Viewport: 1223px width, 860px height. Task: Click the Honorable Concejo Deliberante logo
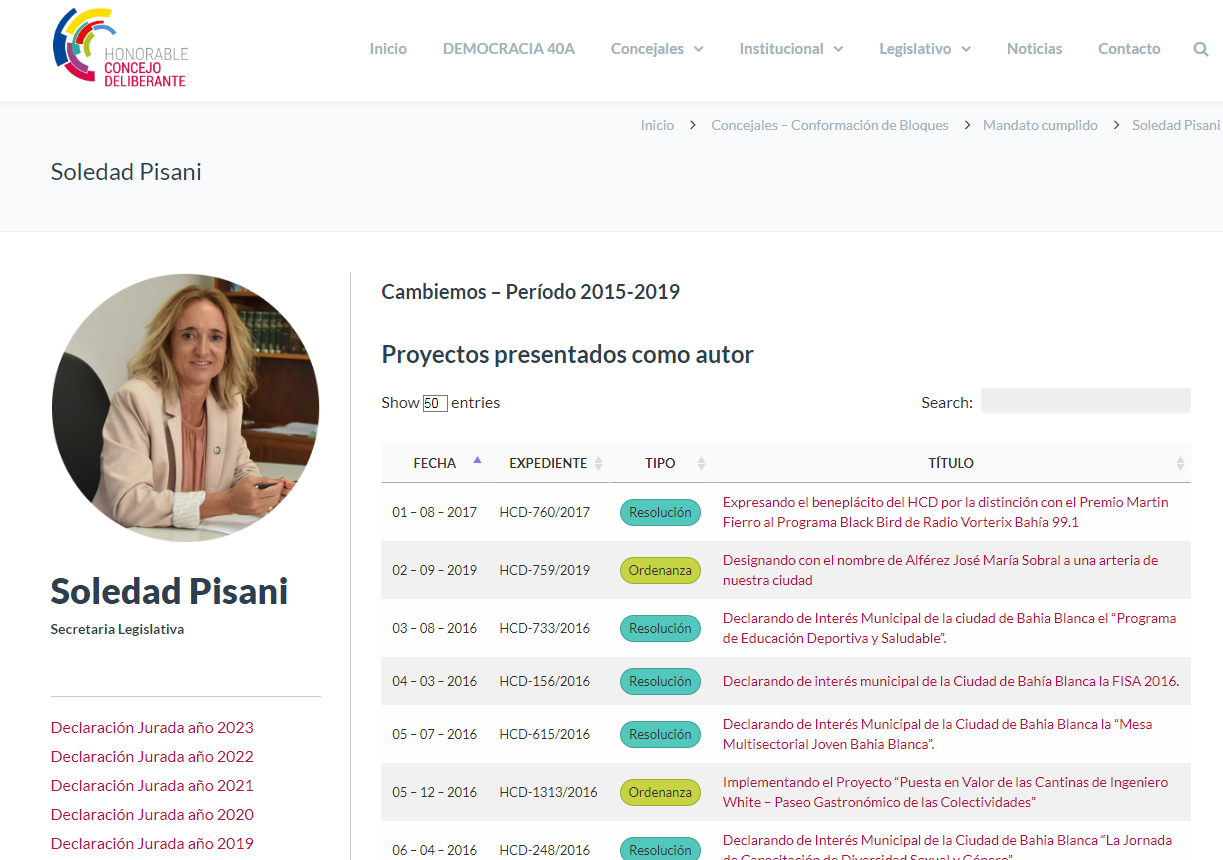120,50
